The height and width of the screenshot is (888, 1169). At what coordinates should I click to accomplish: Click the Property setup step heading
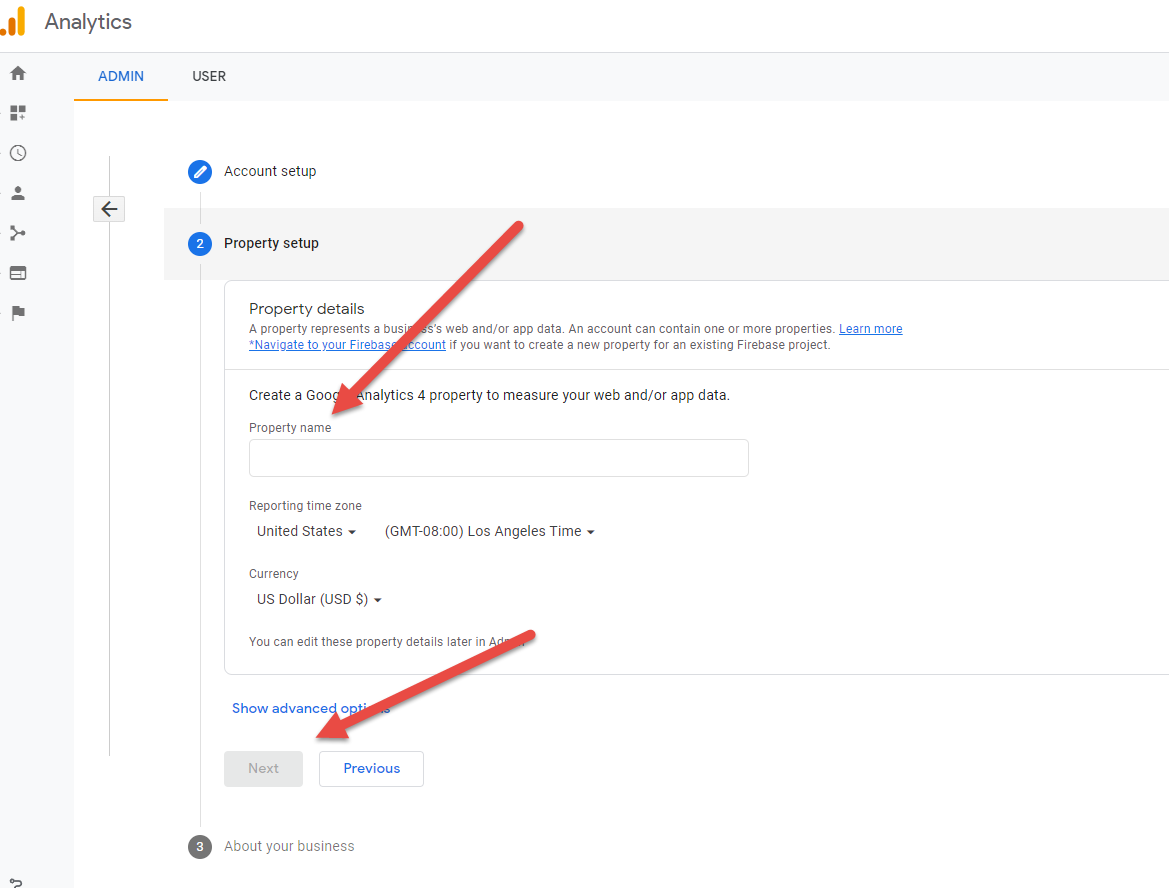tap(271, 243)
